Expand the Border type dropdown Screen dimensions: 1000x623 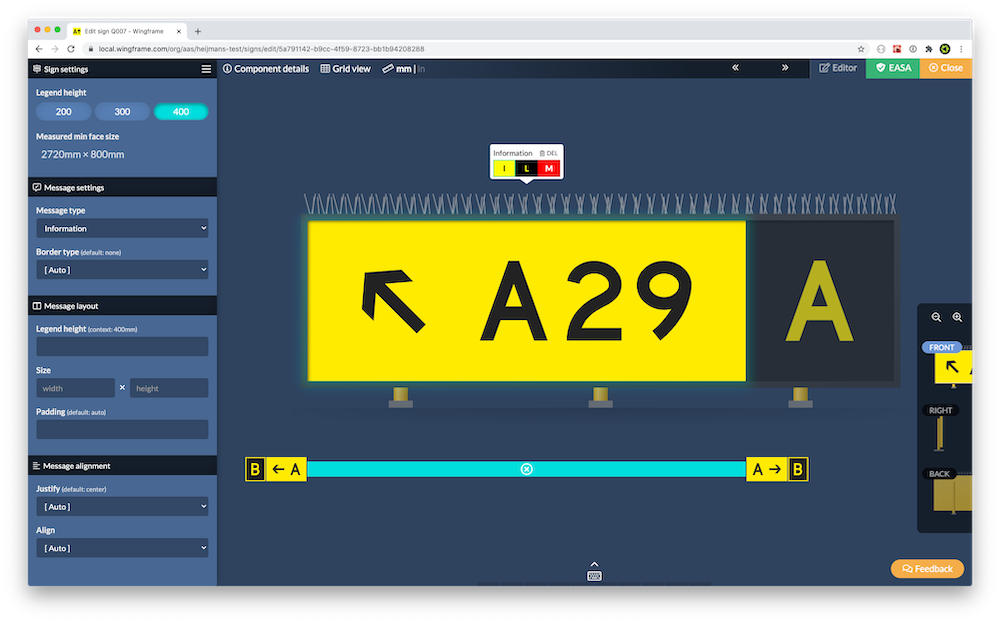click(x=122, y=270)
